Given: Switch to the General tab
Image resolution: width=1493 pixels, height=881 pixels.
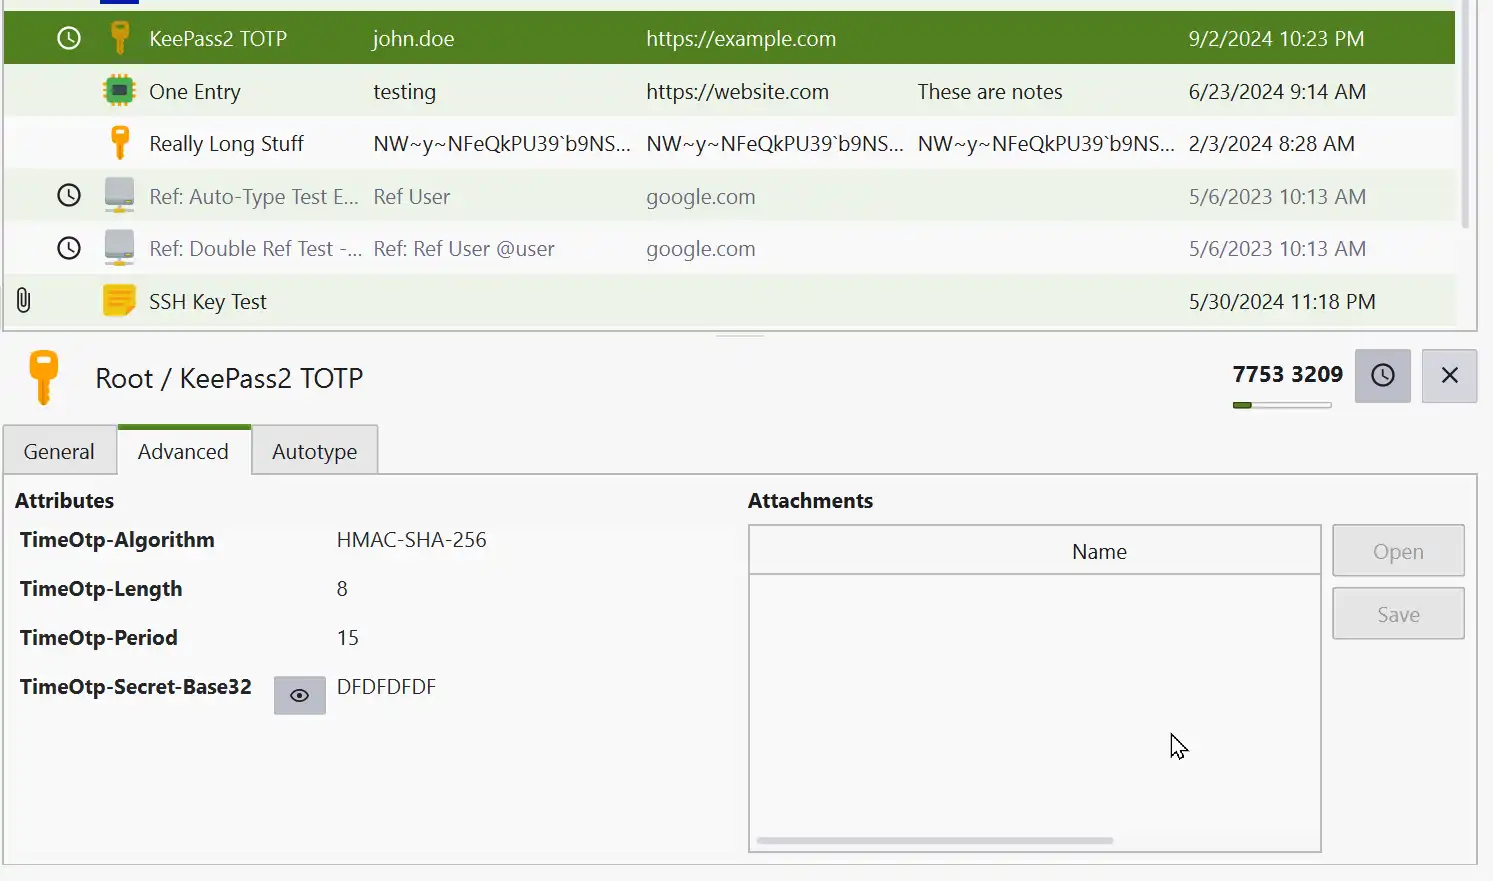Looking at the screenshot, I should pos(59,451).
